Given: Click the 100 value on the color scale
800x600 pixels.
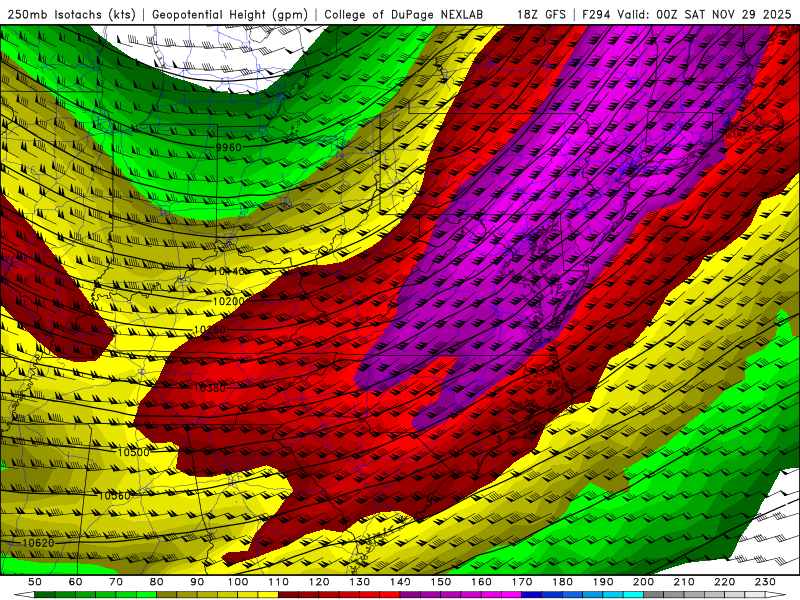Looking at the screenshot, I should click(238, 582).
